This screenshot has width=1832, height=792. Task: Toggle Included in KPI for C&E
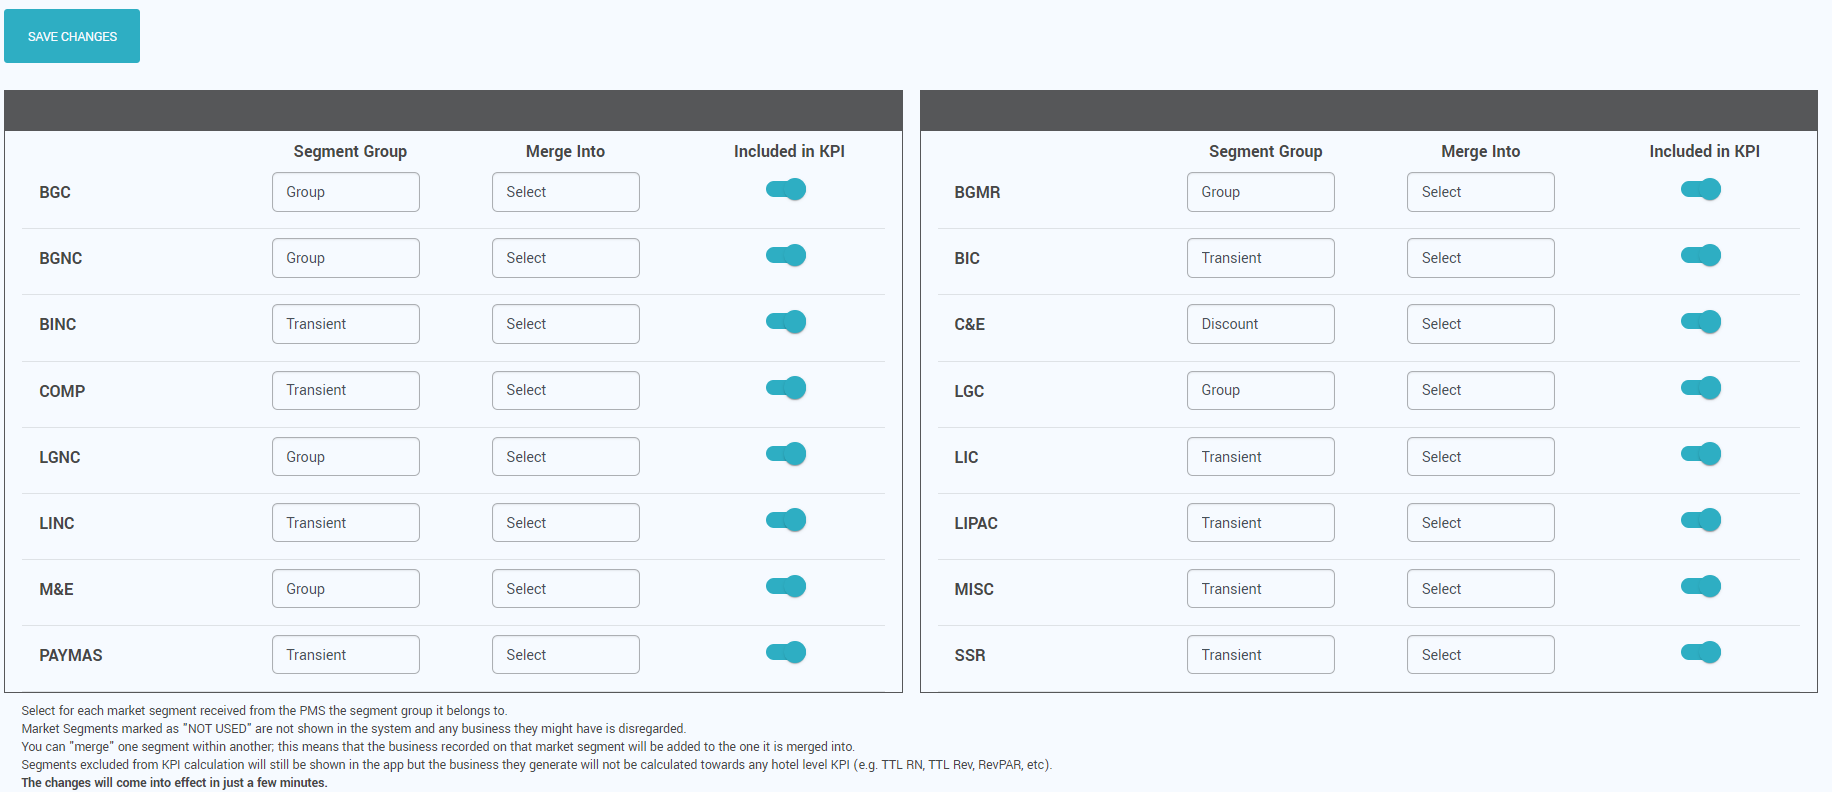coord(1701,322)
